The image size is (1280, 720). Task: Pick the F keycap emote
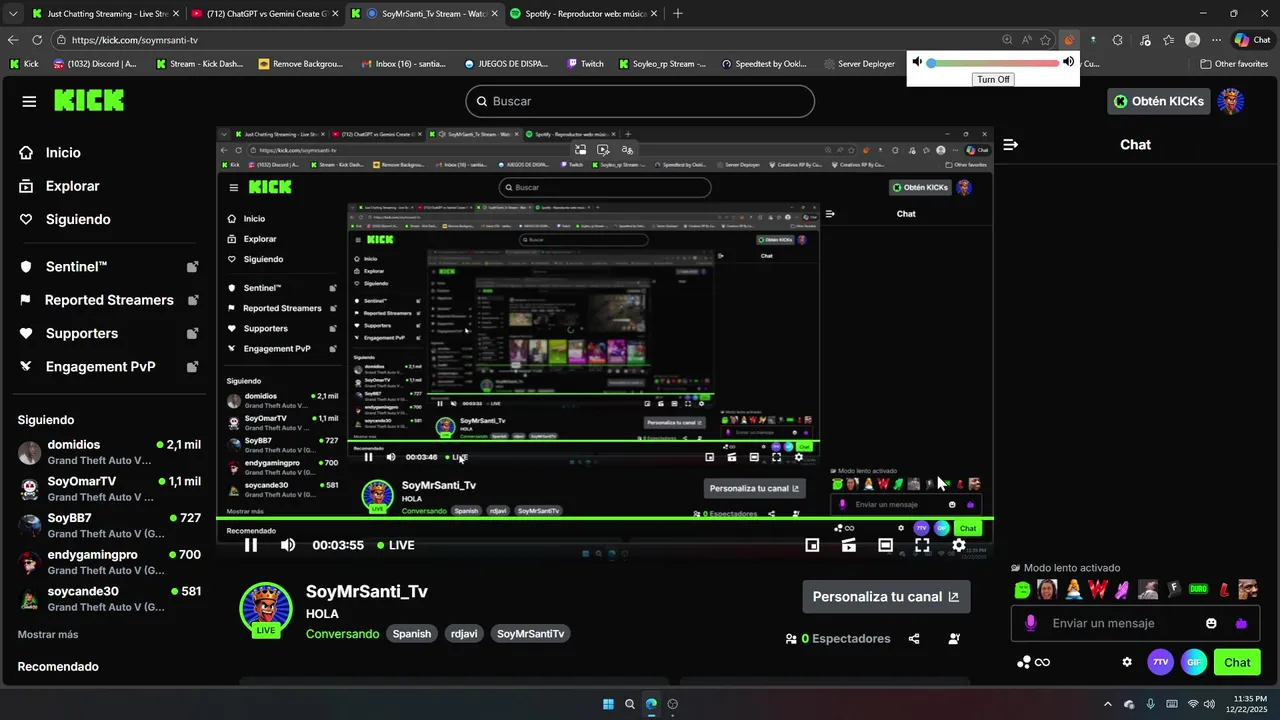click(x=1174, y=590)
